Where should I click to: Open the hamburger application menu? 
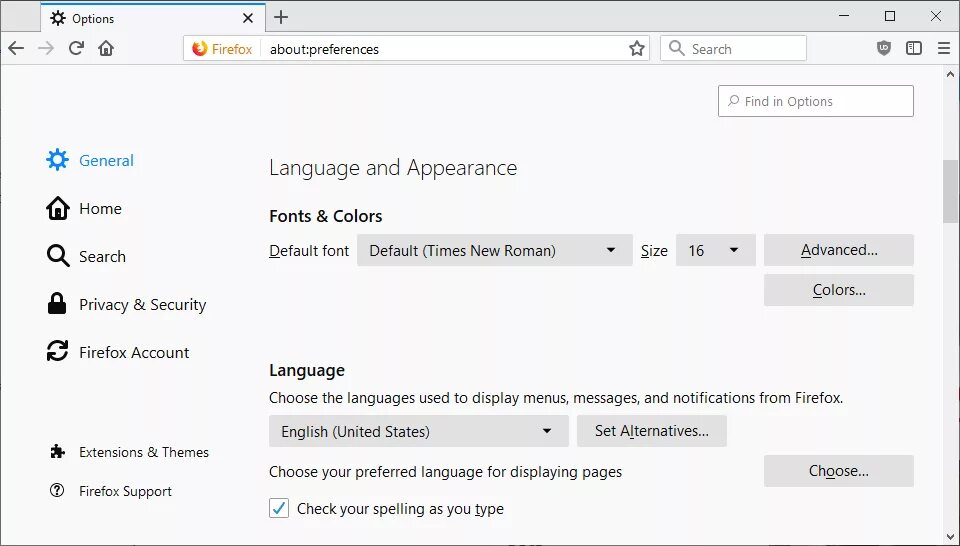pyautogui.click(x=944, y=48)
